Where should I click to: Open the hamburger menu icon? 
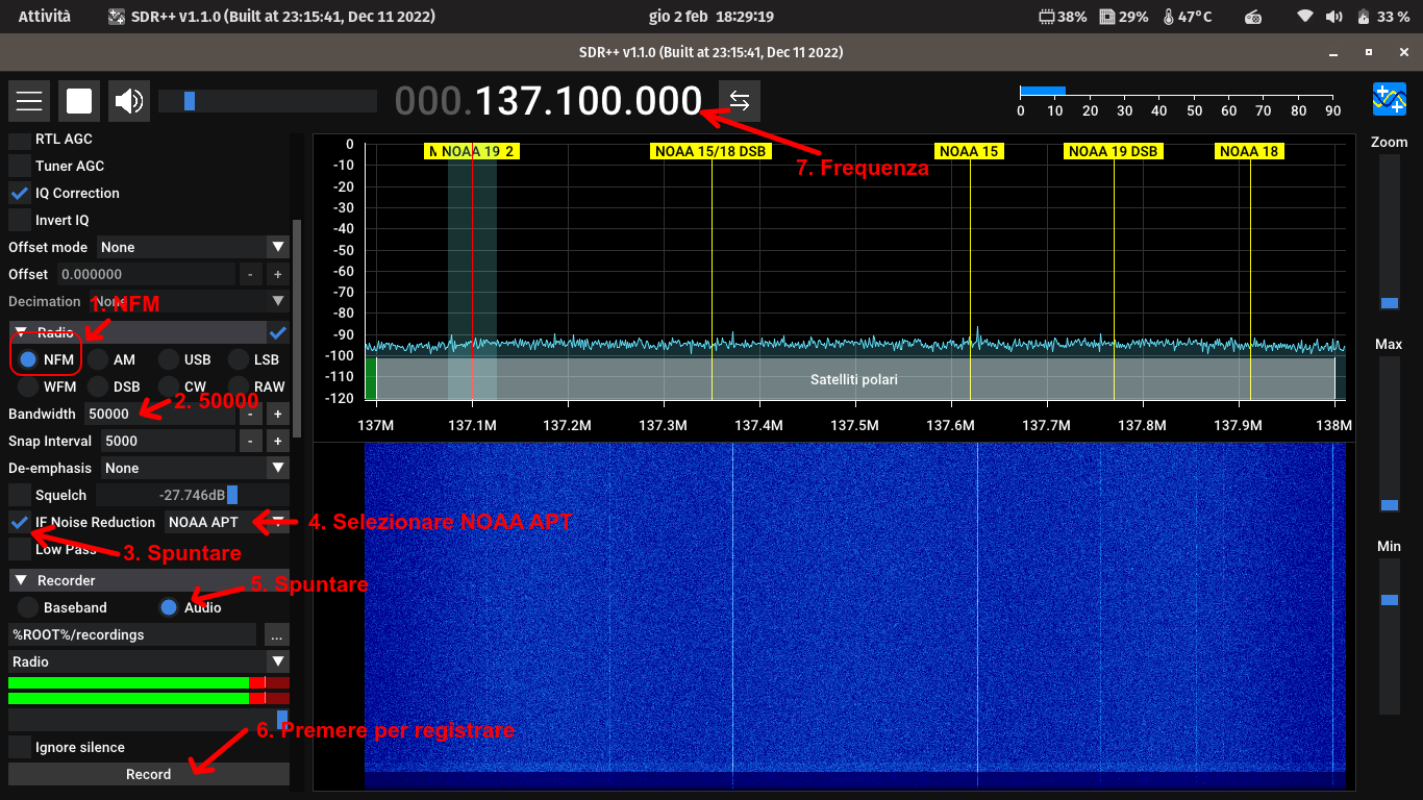pos(29,101)
